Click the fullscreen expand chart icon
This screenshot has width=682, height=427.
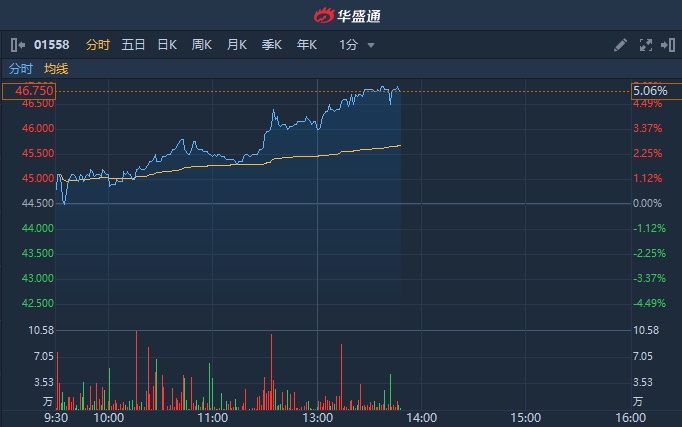click(645, 45)
